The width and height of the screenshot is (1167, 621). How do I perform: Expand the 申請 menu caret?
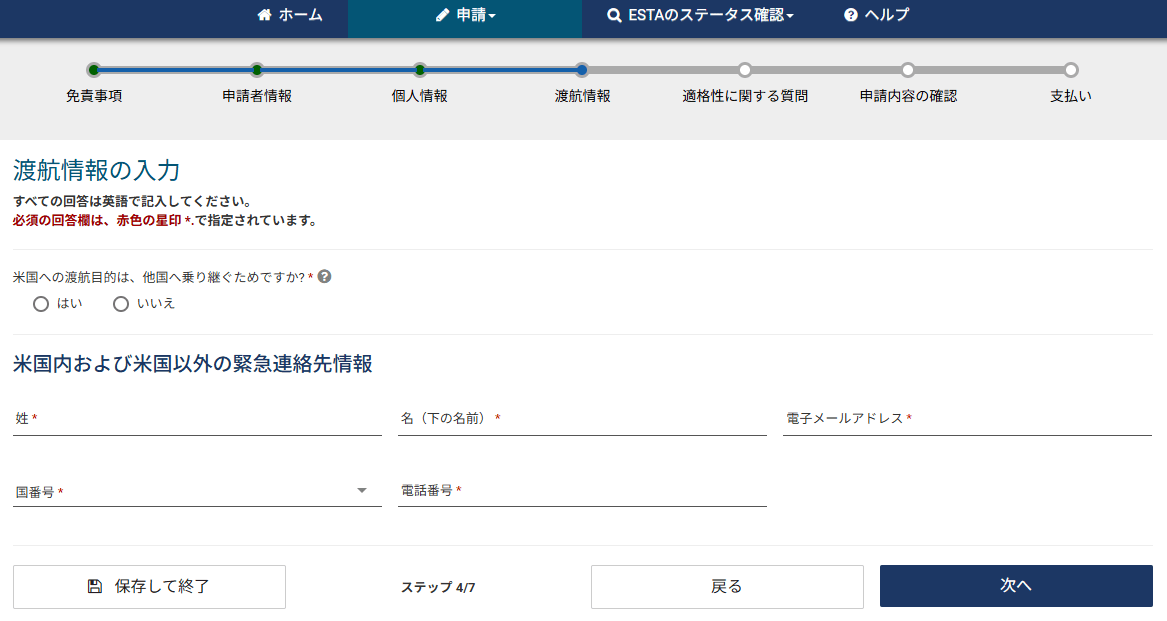[492, 16]
